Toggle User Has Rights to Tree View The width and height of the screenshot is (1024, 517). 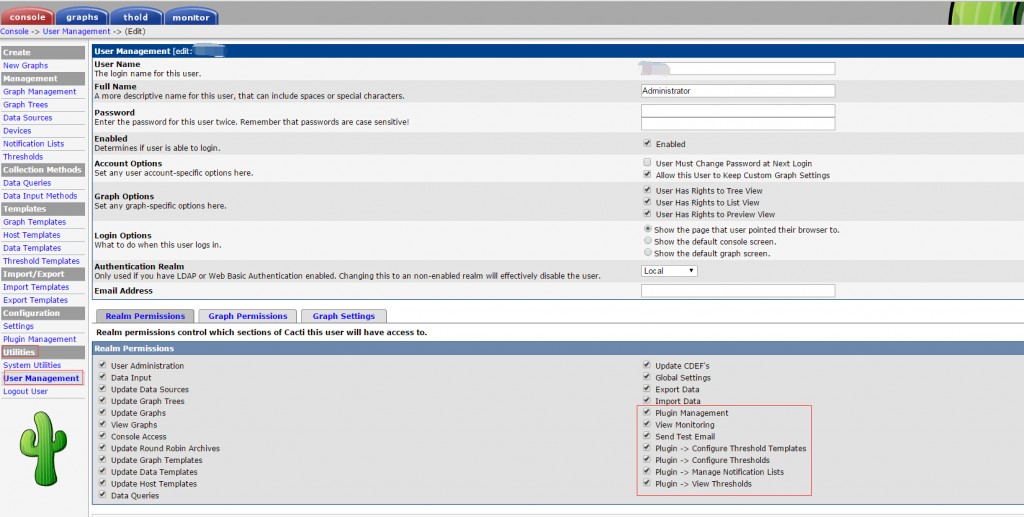click(x=647, y=190)
